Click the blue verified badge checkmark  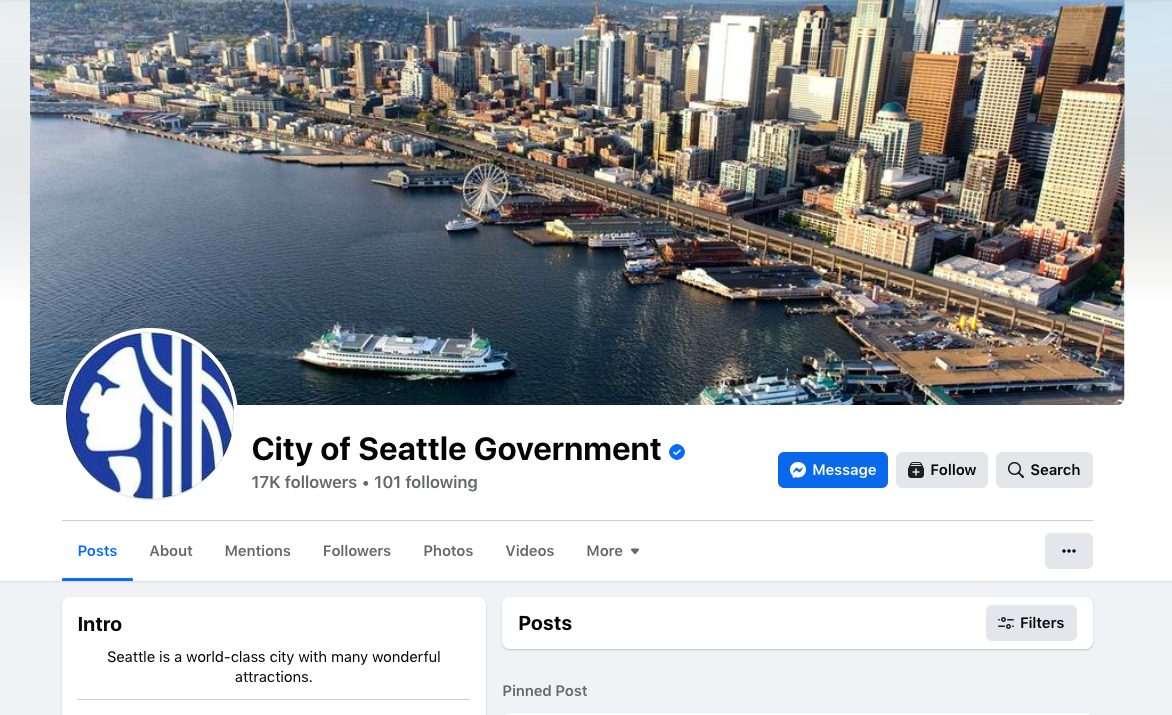point(677,451)
